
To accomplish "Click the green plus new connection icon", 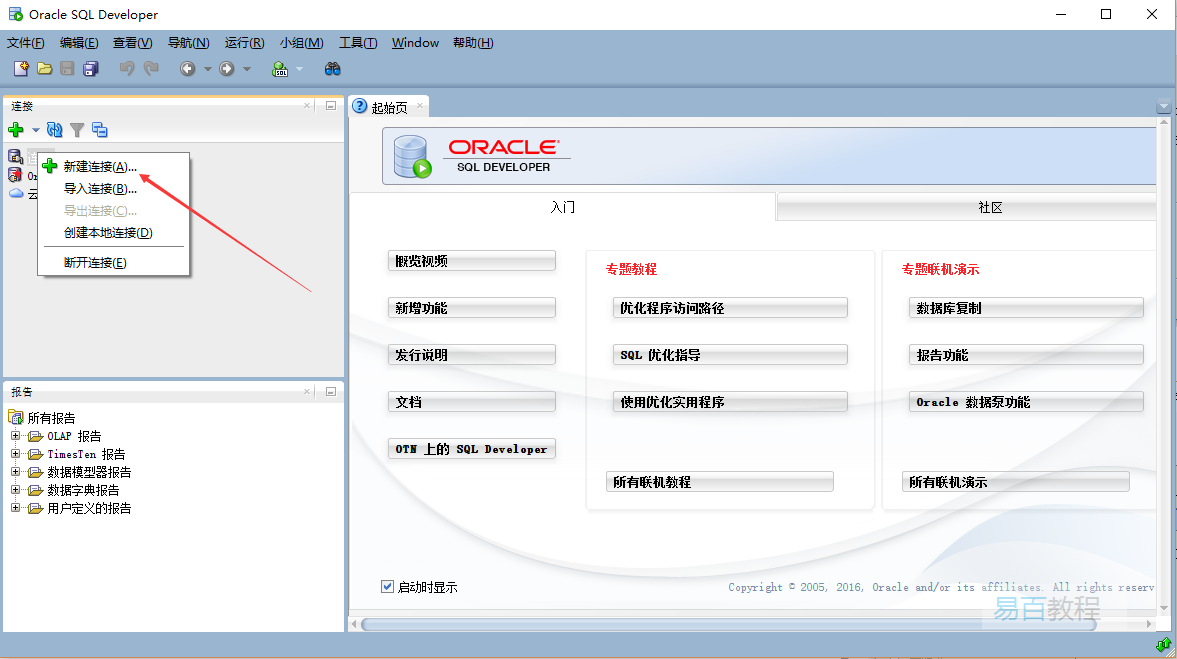I will pyautogui.click(x=16, y=130).
